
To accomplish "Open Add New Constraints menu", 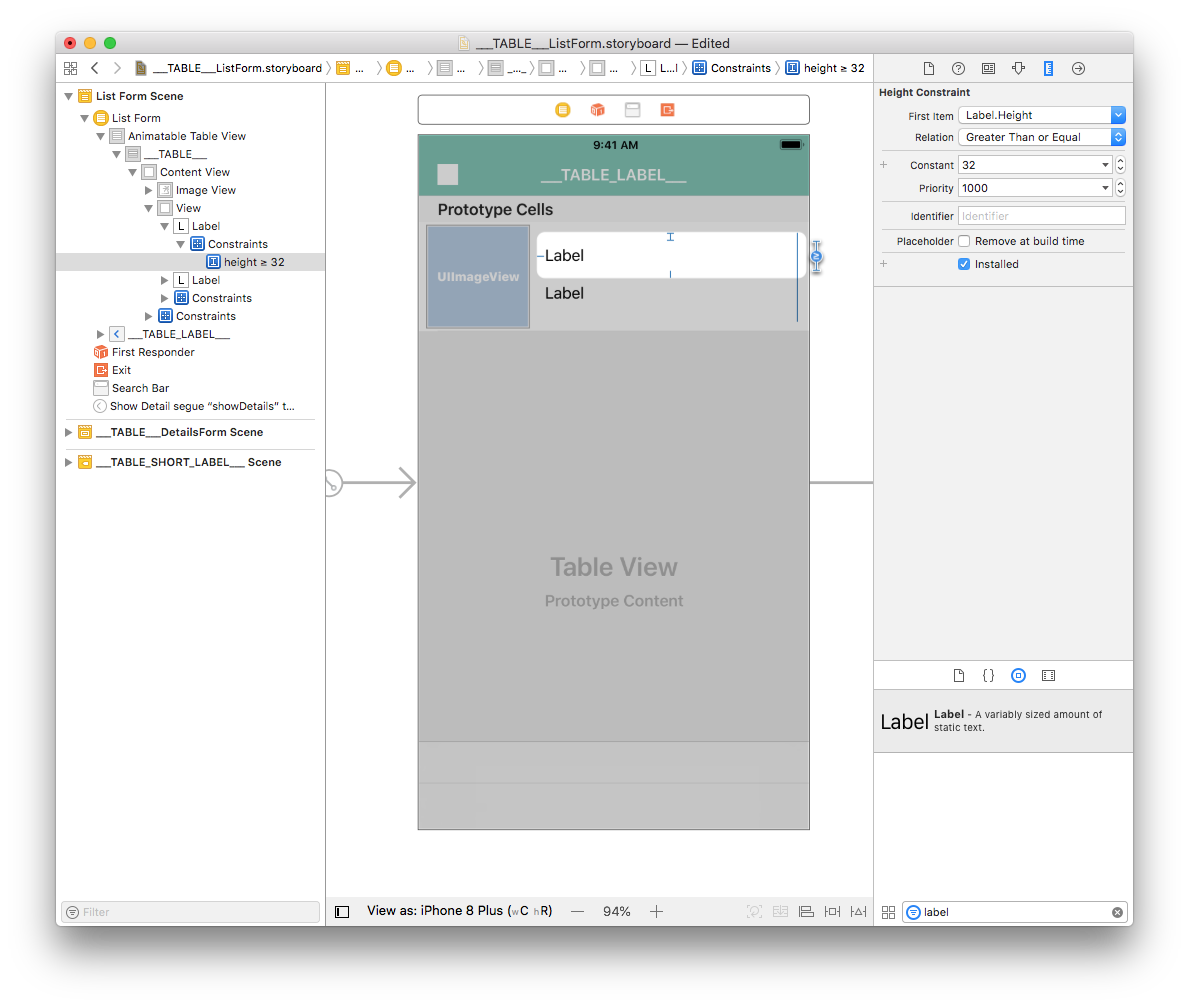I will (x=833, y=911).
